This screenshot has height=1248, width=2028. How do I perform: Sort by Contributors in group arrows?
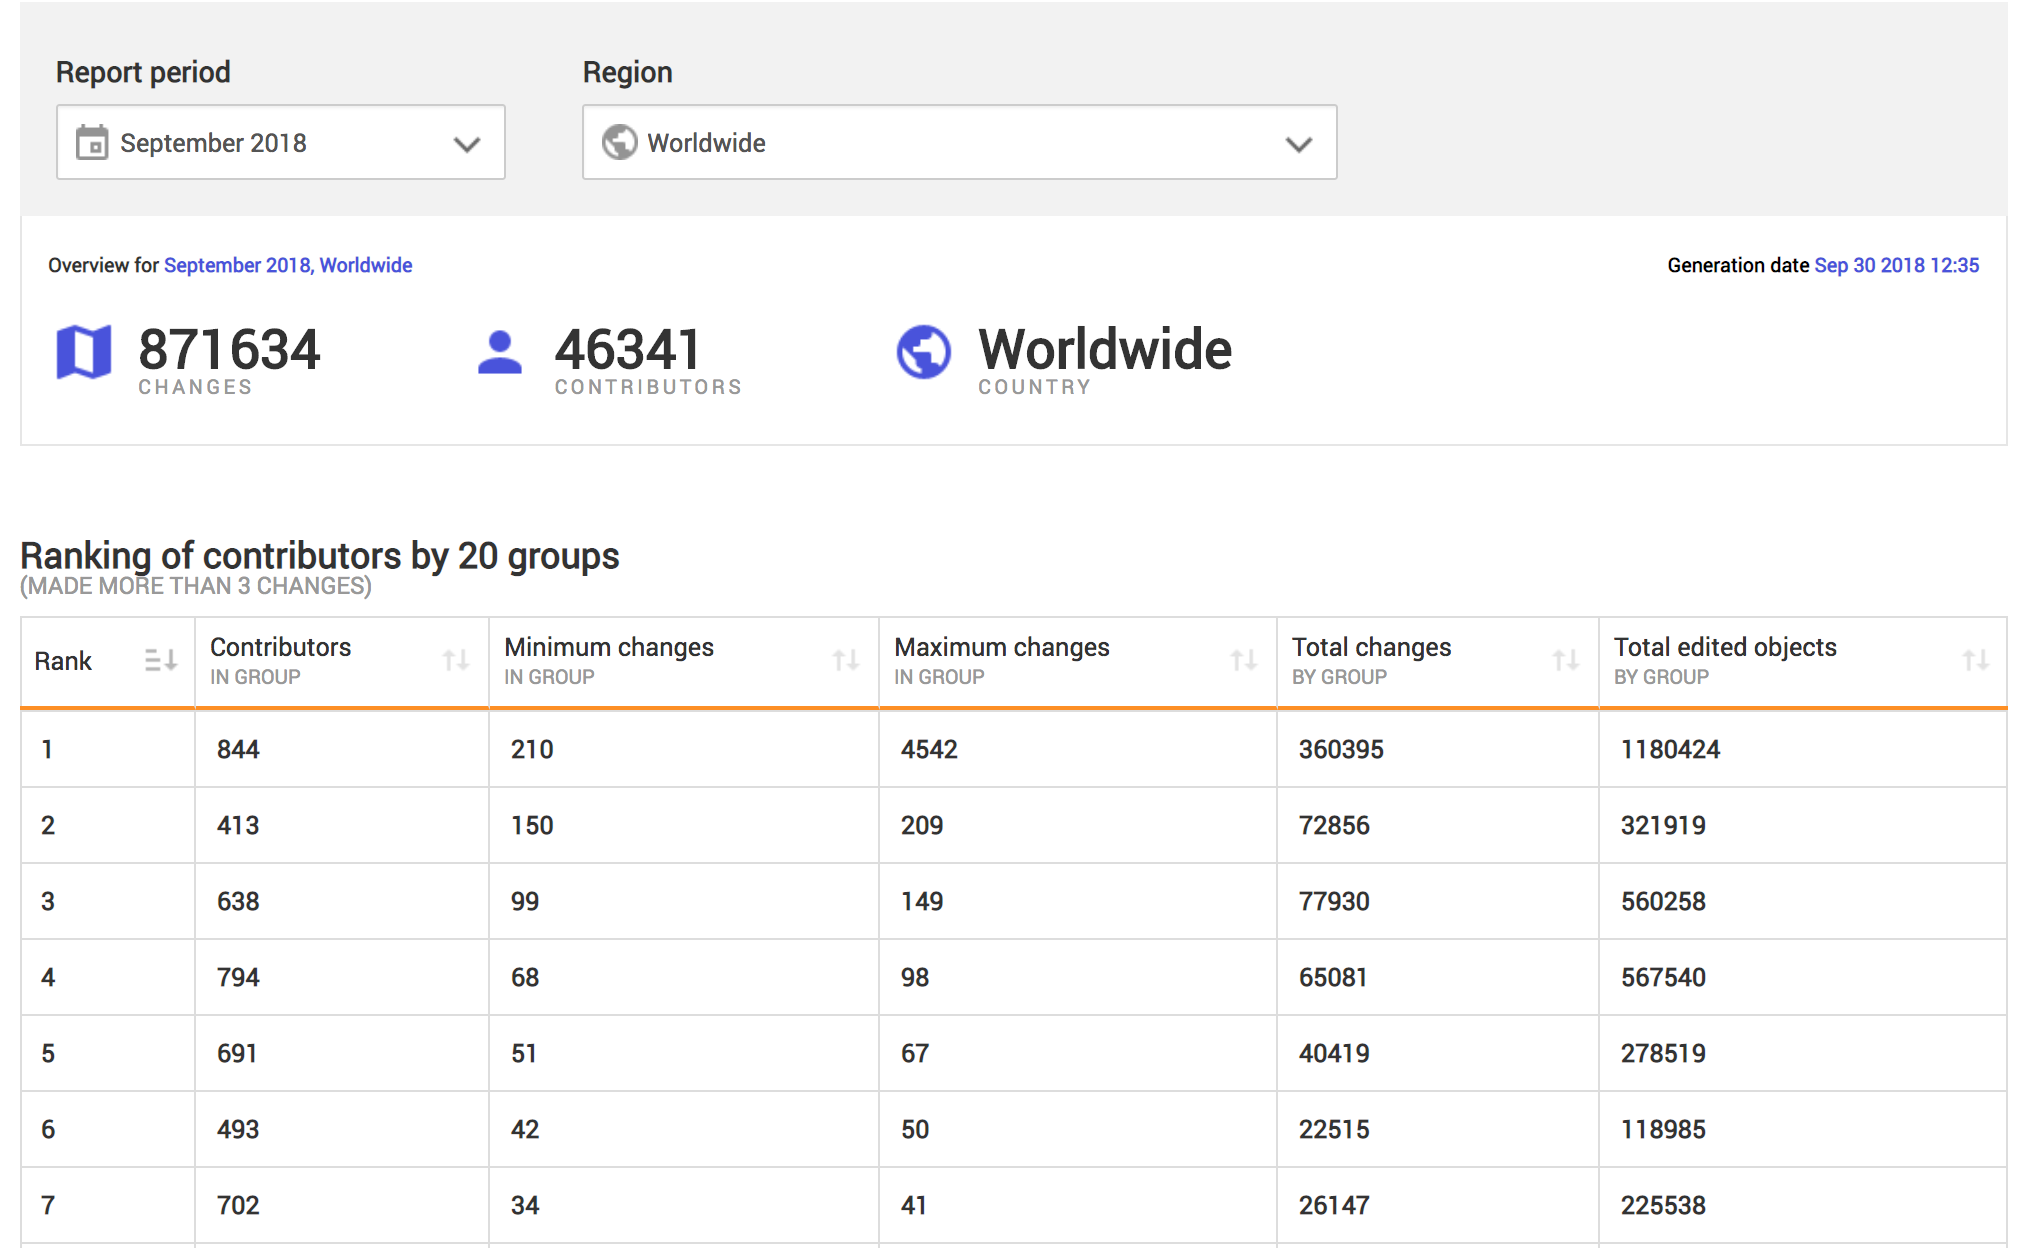tap(456, 660)
